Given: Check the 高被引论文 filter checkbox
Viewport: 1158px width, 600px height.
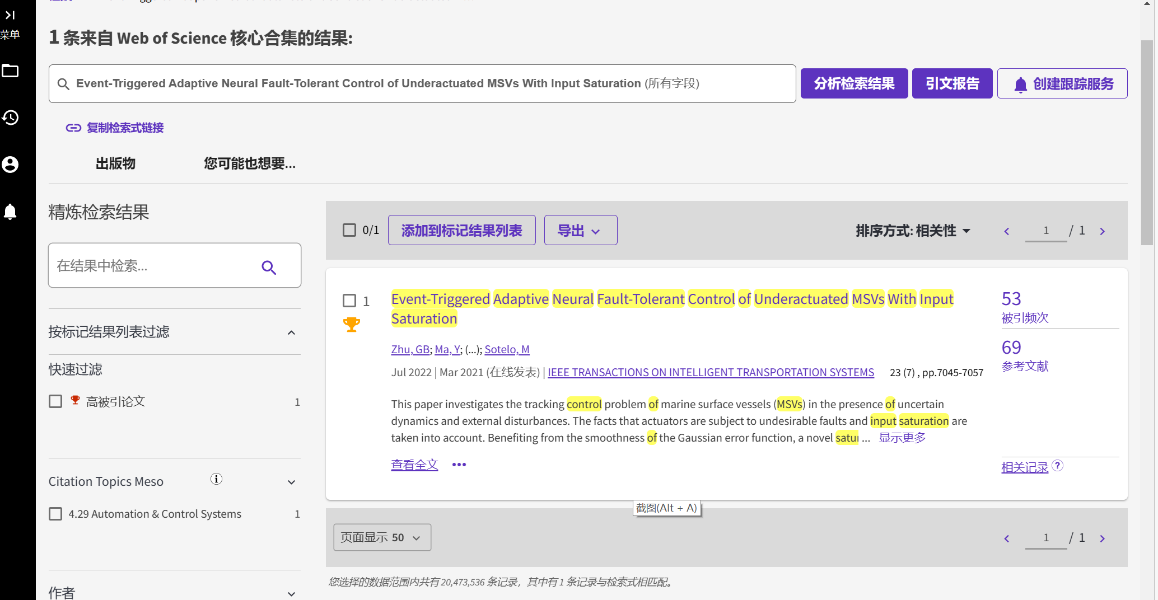Looking at the screenshot, I should (56, 401).
